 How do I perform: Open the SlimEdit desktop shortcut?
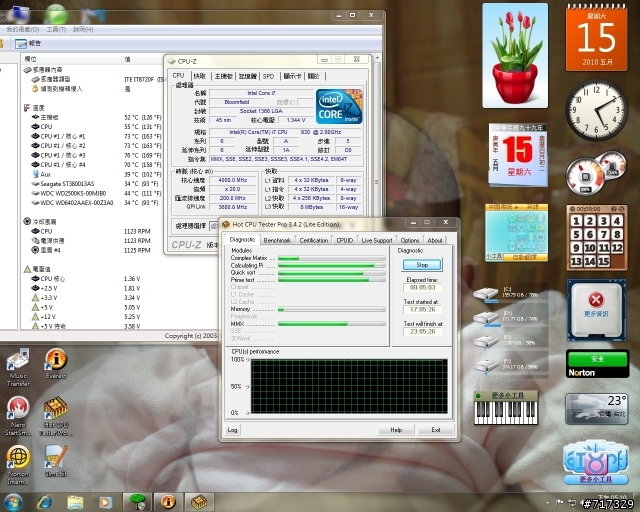pos(56,461)
